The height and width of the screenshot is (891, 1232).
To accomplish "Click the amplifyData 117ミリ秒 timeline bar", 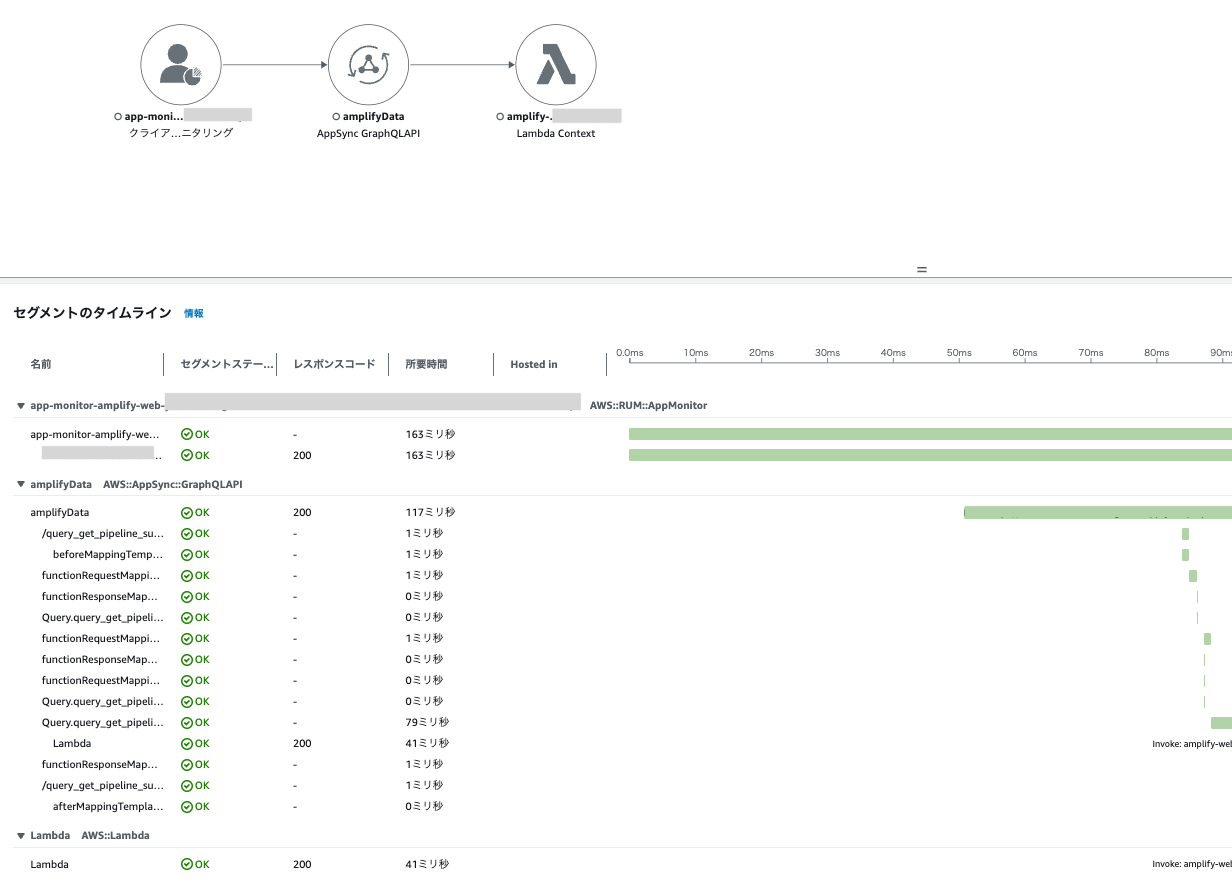I will point(1098,512).
